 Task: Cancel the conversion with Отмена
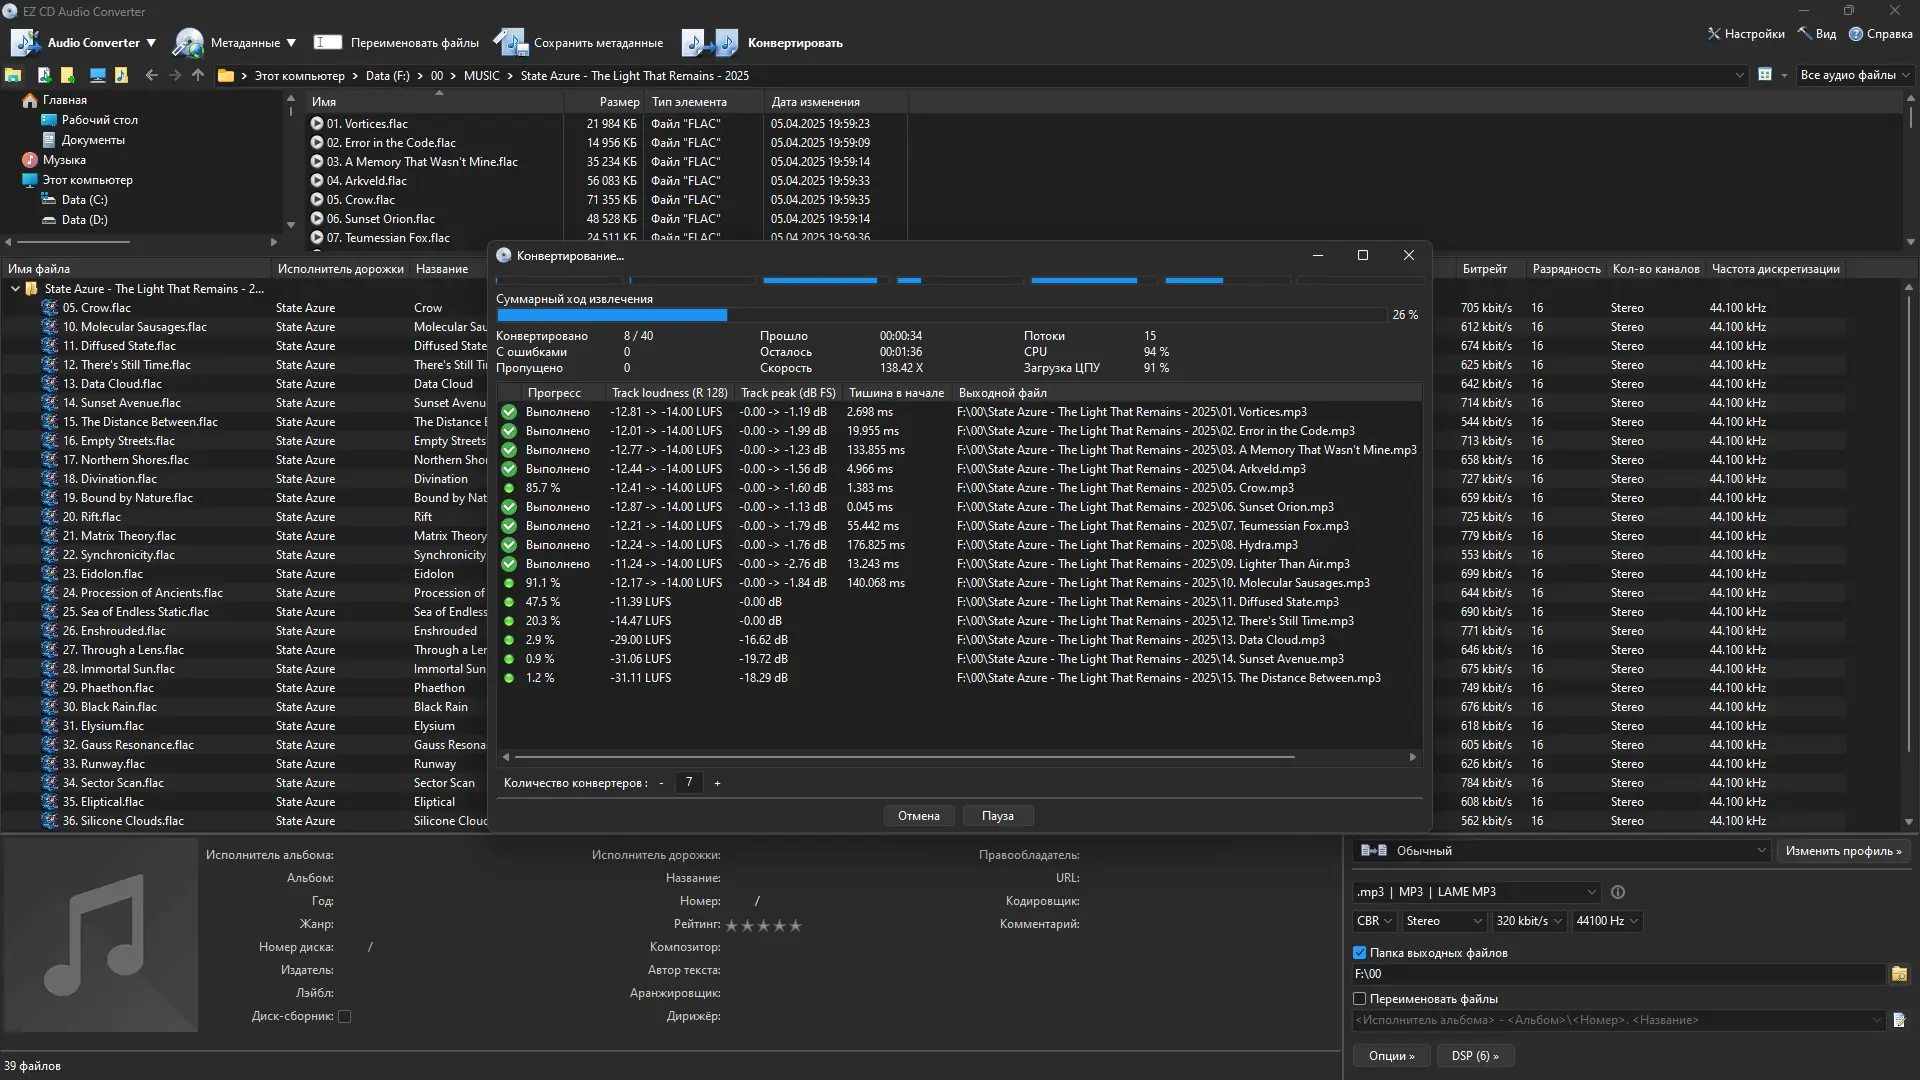918,816
